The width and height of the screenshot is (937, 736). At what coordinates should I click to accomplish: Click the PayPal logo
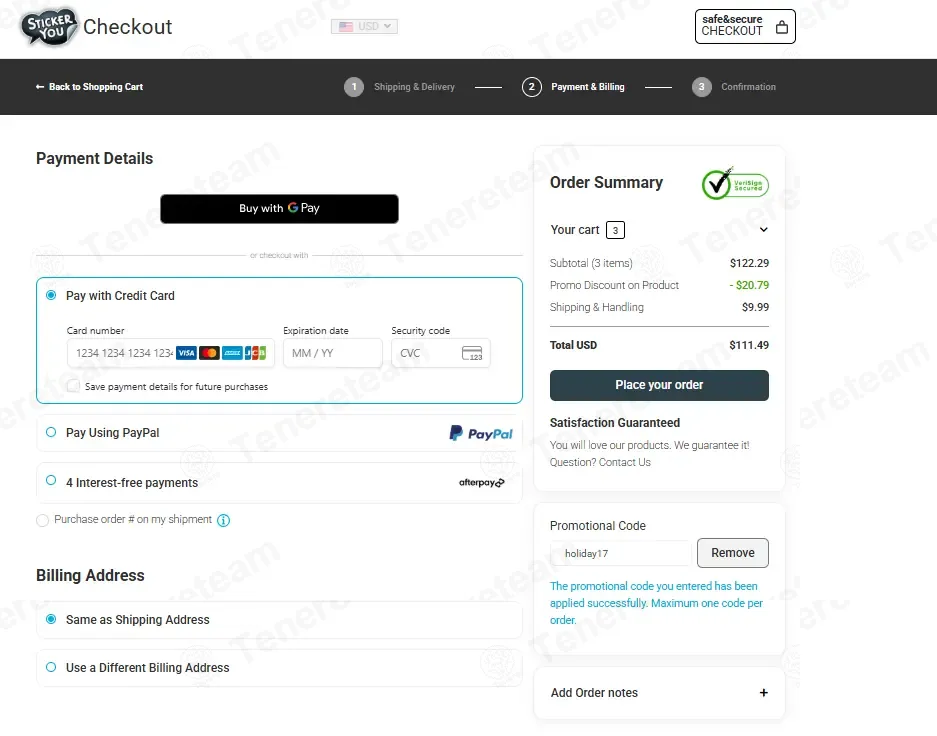[x=481, y=433]
